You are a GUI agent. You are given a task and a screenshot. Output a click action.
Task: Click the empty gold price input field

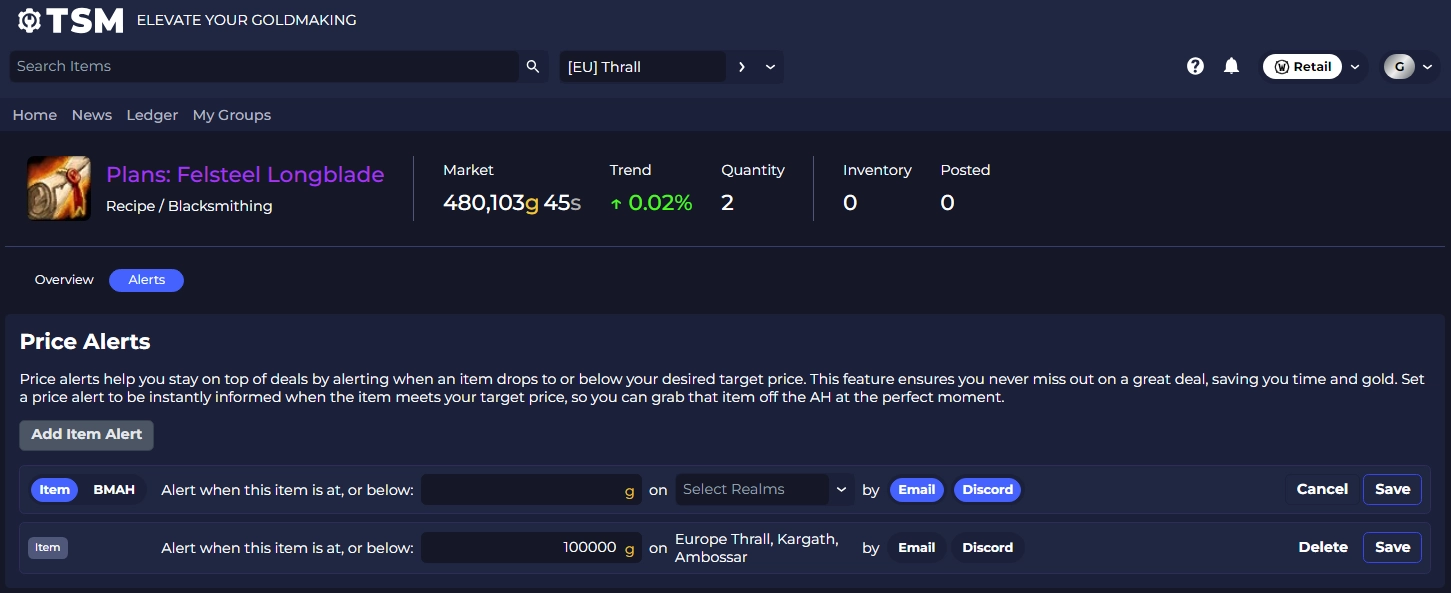coord(531,490)
